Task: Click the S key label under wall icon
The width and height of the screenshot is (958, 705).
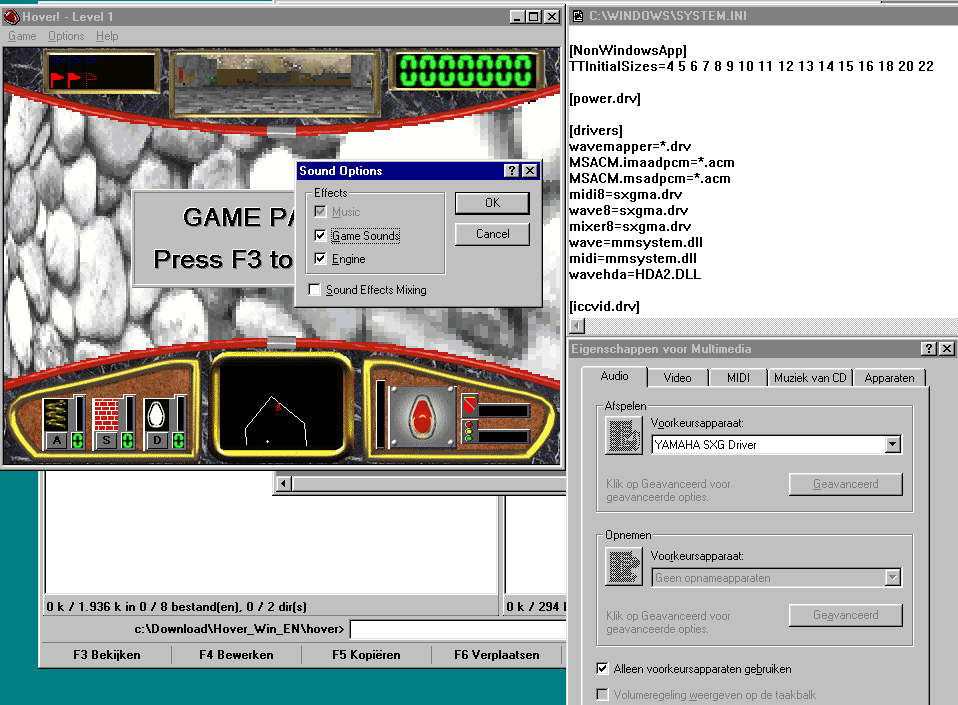Action: click(x=107, y=440)
